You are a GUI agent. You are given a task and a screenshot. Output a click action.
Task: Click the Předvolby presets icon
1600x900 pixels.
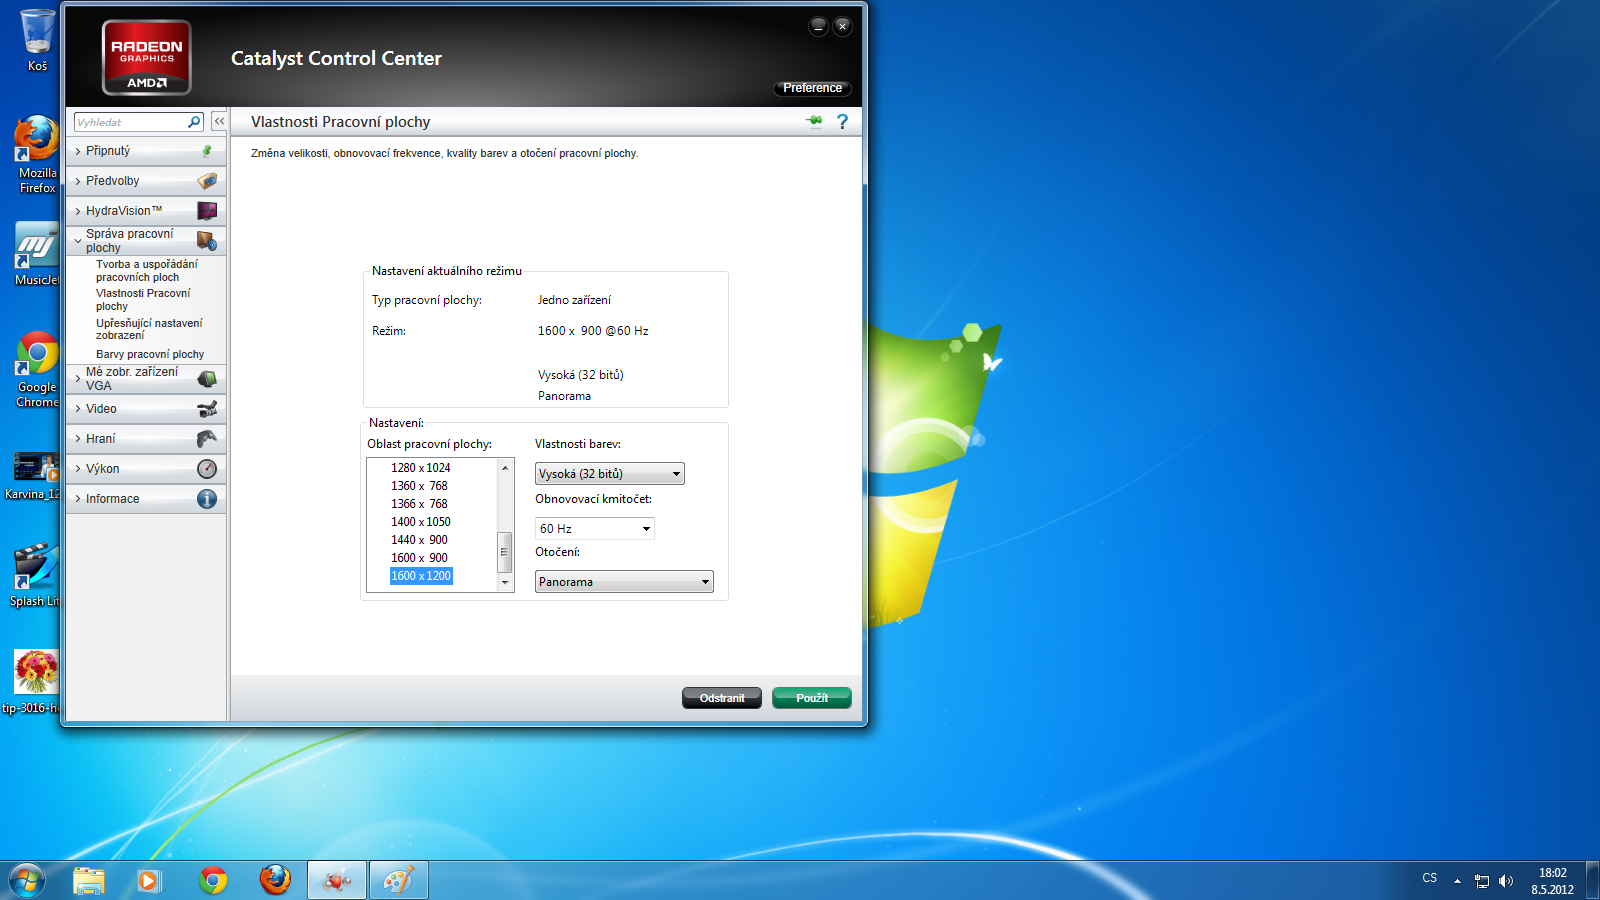pyautogui.click(x=207, y=181)
